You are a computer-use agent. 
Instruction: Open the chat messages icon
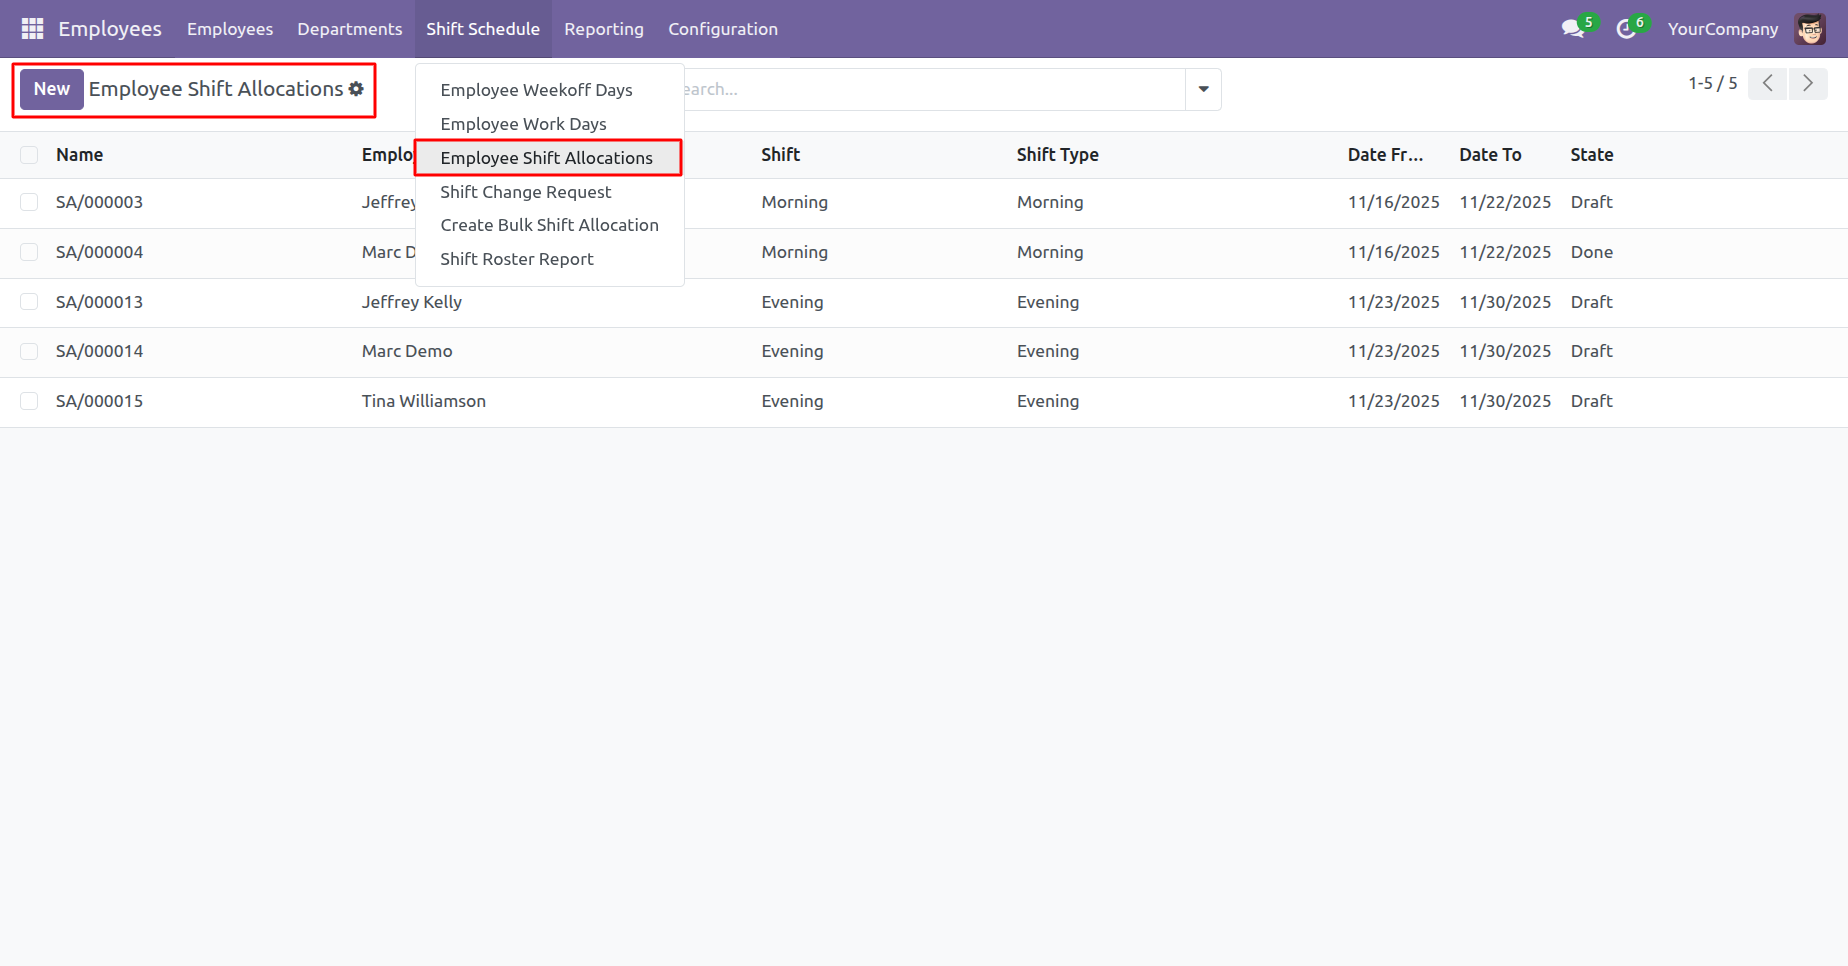click(1573, 29)
